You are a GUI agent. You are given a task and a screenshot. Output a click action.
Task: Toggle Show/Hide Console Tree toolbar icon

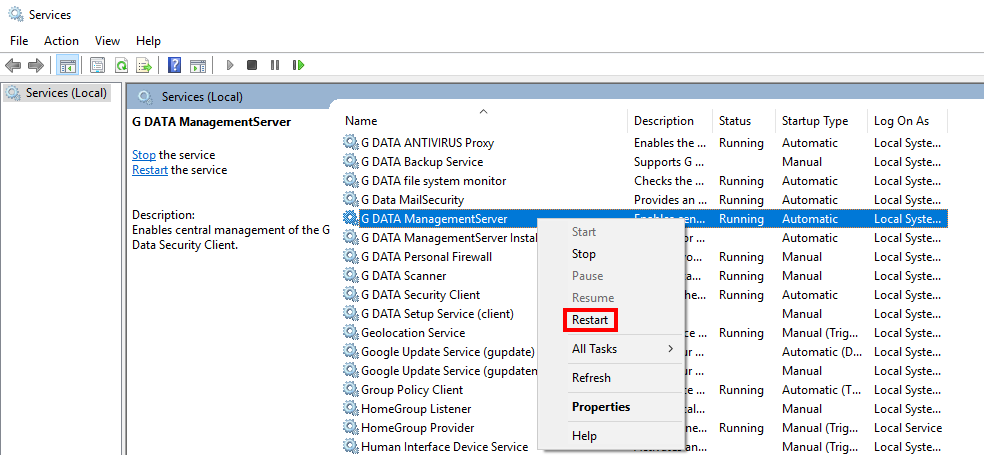(67, 65)
